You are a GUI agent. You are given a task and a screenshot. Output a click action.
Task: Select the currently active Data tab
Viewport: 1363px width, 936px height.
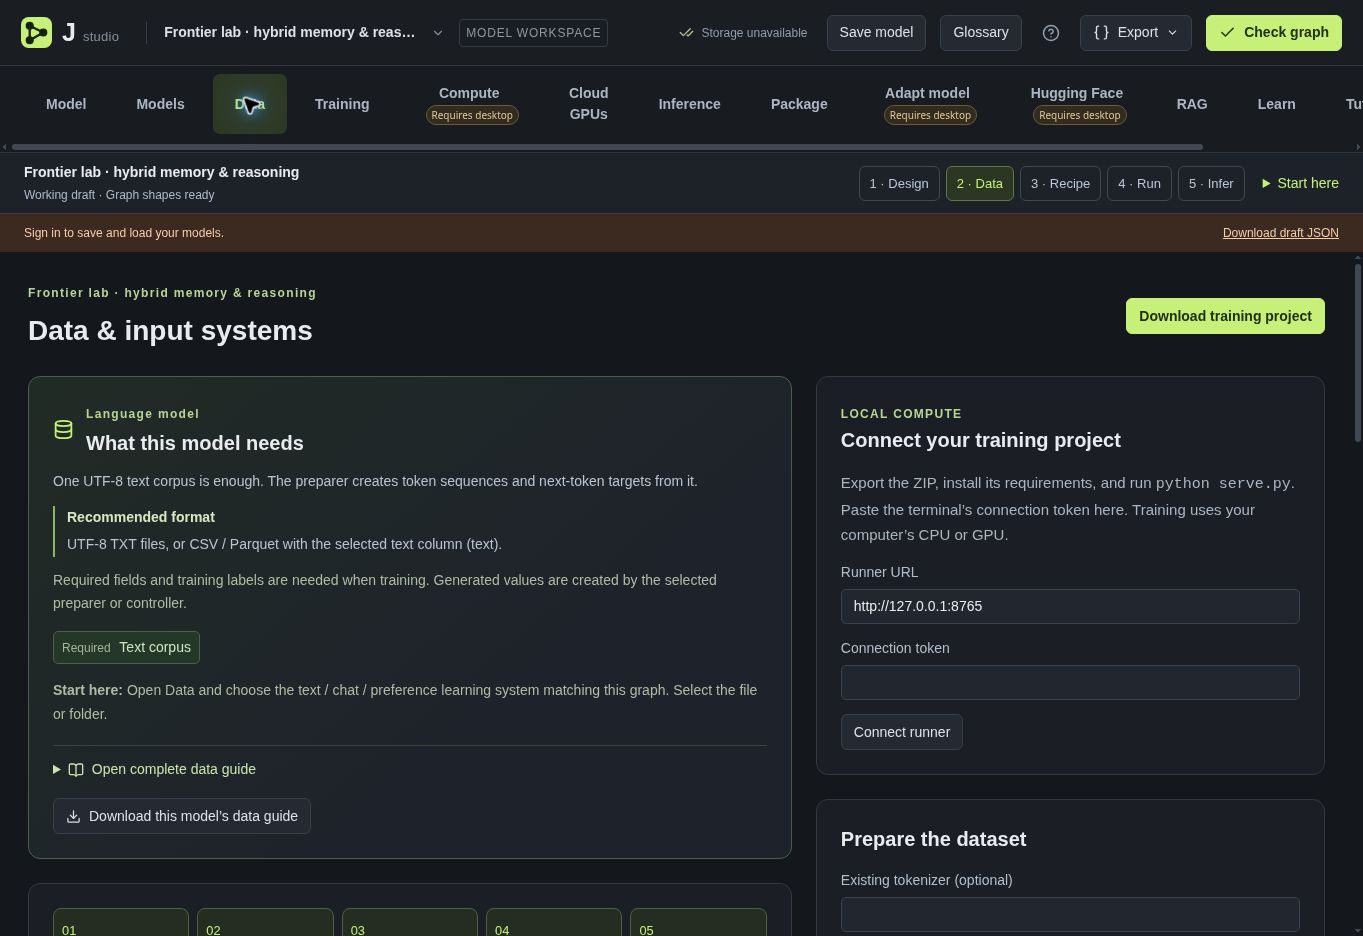pyautogui.click(x=250, y=104)
